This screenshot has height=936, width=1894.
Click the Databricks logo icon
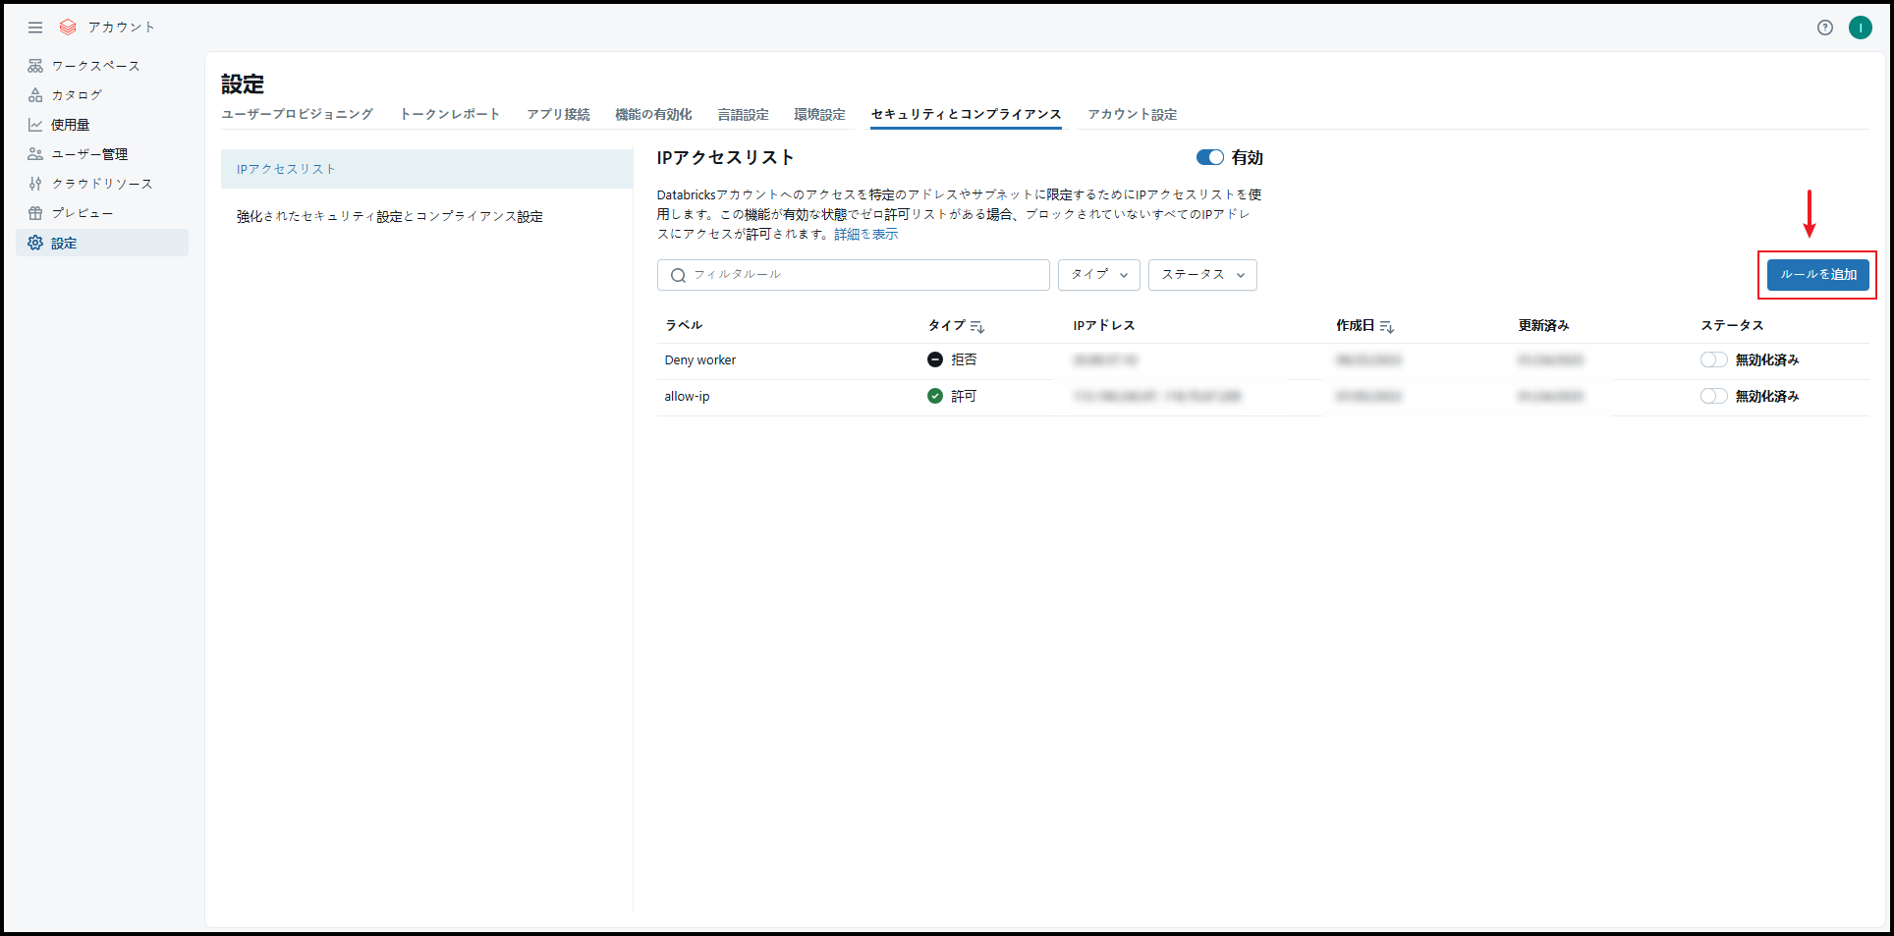tap(68, 27)
